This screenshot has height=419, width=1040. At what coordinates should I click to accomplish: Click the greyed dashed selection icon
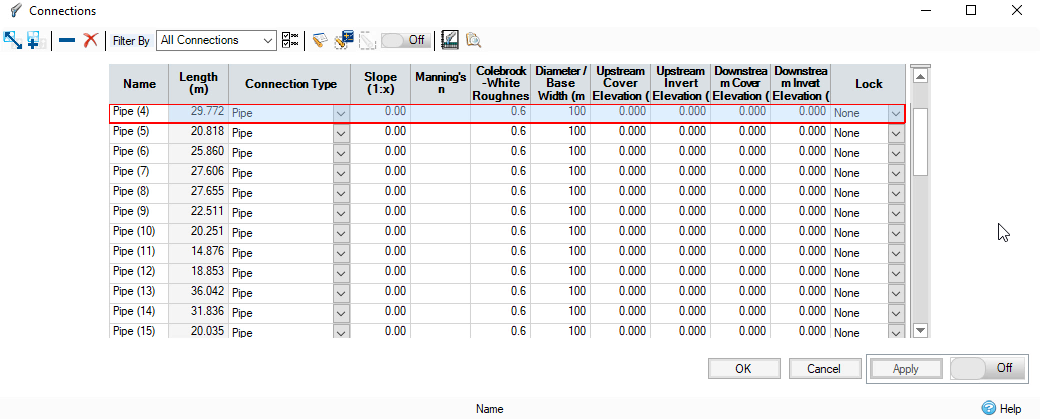click(x=367, y=40)
